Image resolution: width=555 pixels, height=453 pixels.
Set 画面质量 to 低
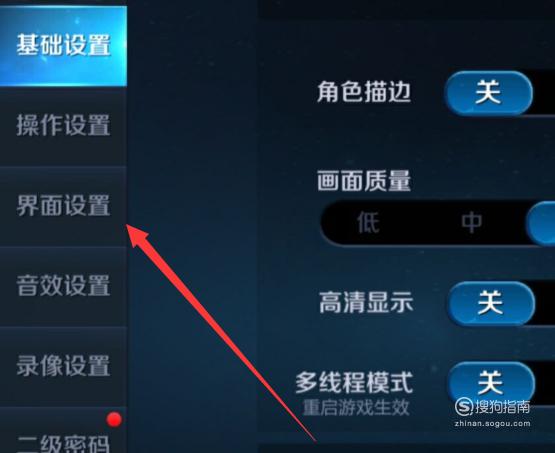(368, 223)
